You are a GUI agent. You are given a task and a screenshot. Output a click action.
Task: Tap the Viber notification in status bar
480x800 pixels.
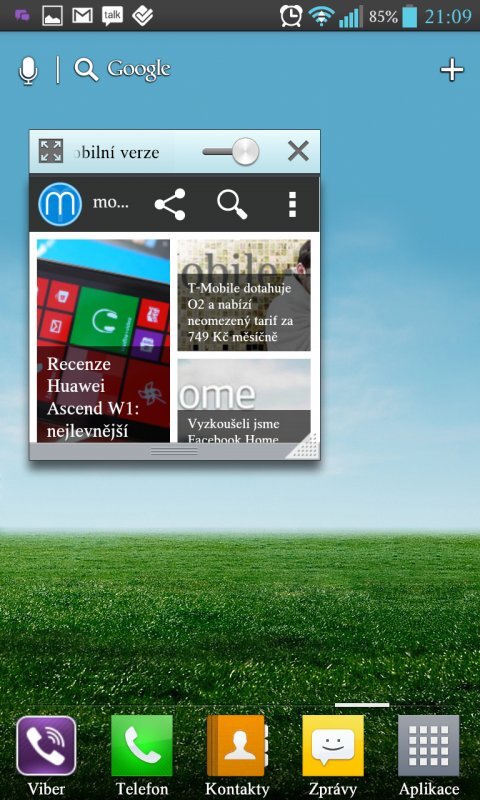pyautogui.click(x=22, y=16)
